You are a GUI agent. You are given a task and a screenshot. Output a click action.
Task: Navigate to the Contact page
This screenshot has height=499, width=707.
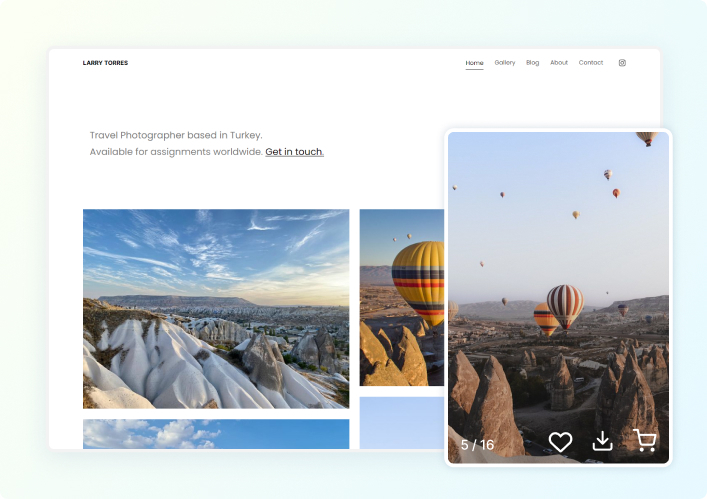591,63
